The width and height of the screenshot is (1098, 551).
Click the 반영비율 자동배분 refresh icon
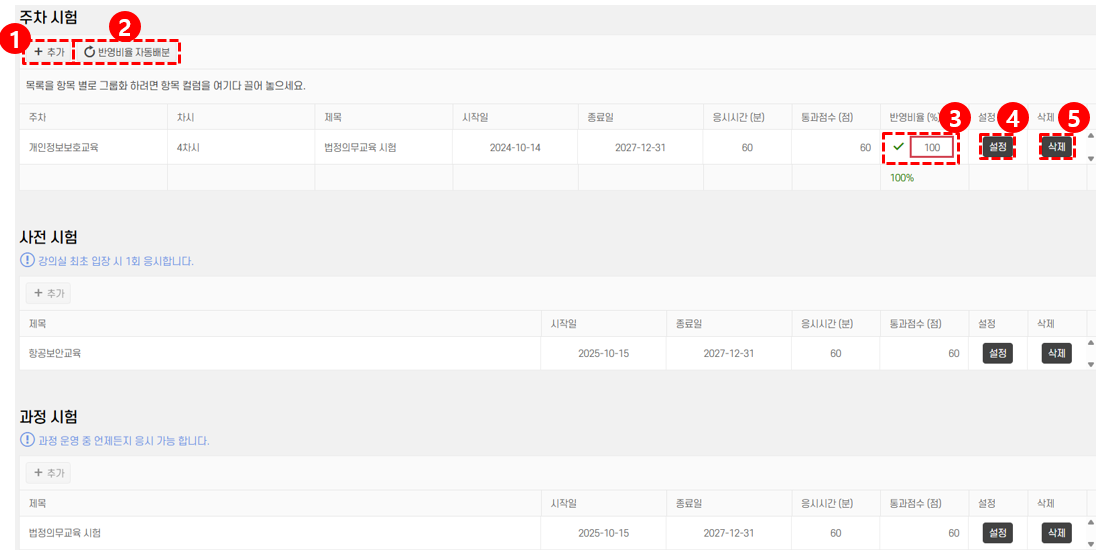click(x=90, y=51)
